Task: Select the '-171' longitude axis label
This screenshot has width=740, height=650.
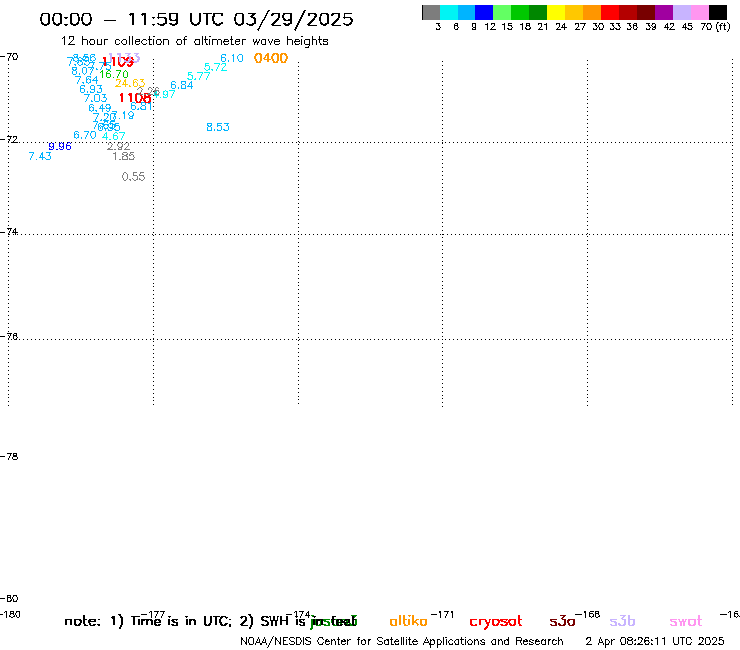Action: point(442,615)
